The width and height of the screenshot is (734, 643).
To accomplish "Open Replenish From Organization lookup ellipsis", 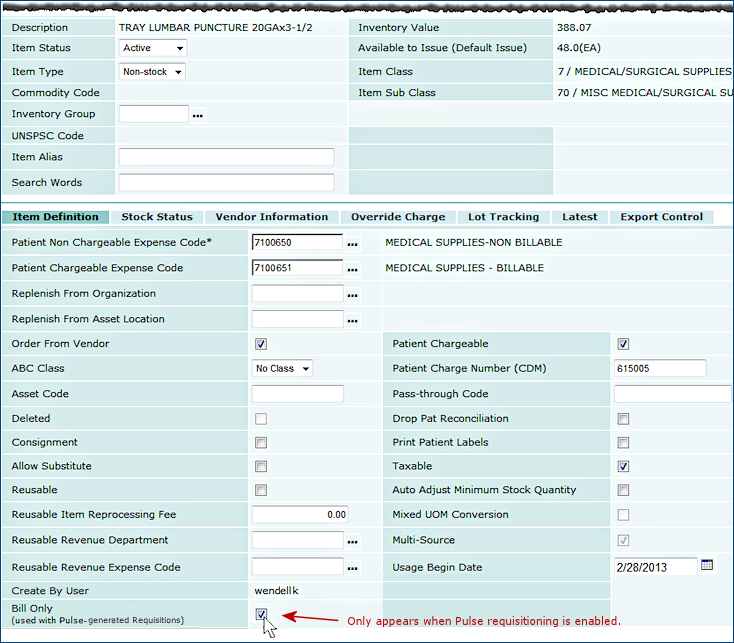I will pyautogui.click(x=352, y=295).
